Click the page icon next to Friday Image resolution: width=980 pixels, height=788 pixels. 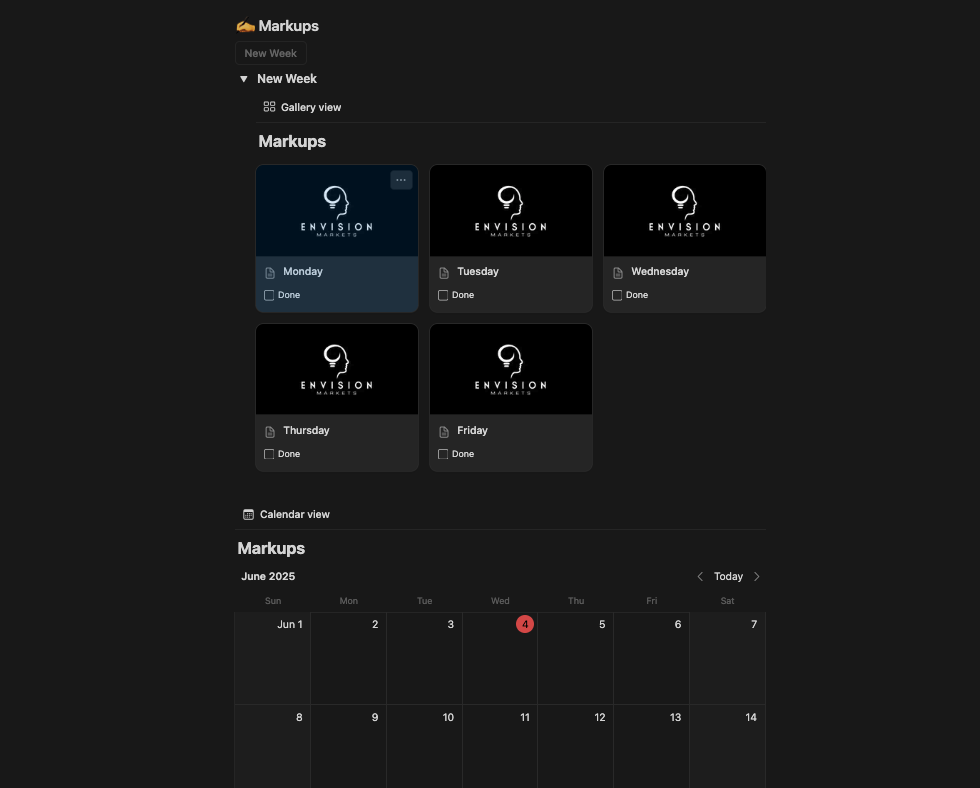(444, 431)
